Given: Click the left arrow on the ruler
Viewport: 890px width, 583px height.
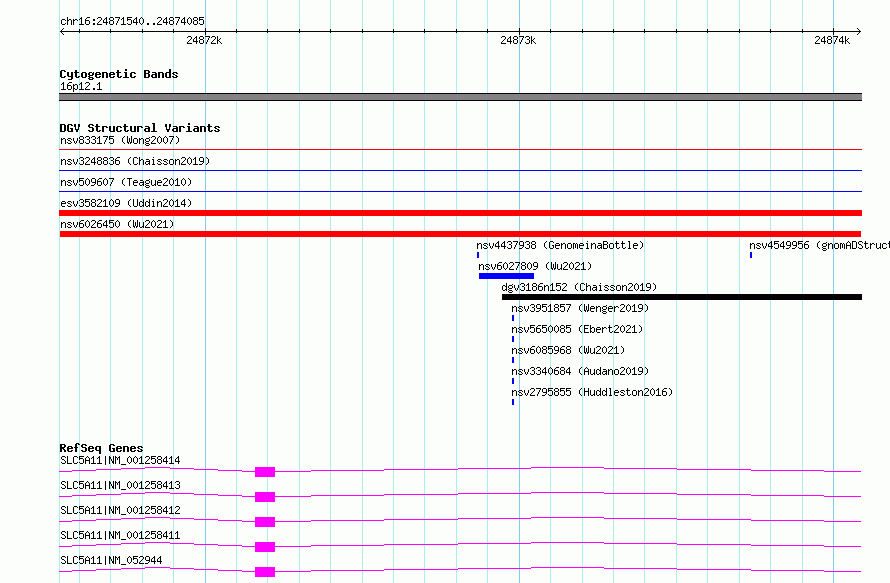Looking at the screenshot, I should (x=62, y=31).
